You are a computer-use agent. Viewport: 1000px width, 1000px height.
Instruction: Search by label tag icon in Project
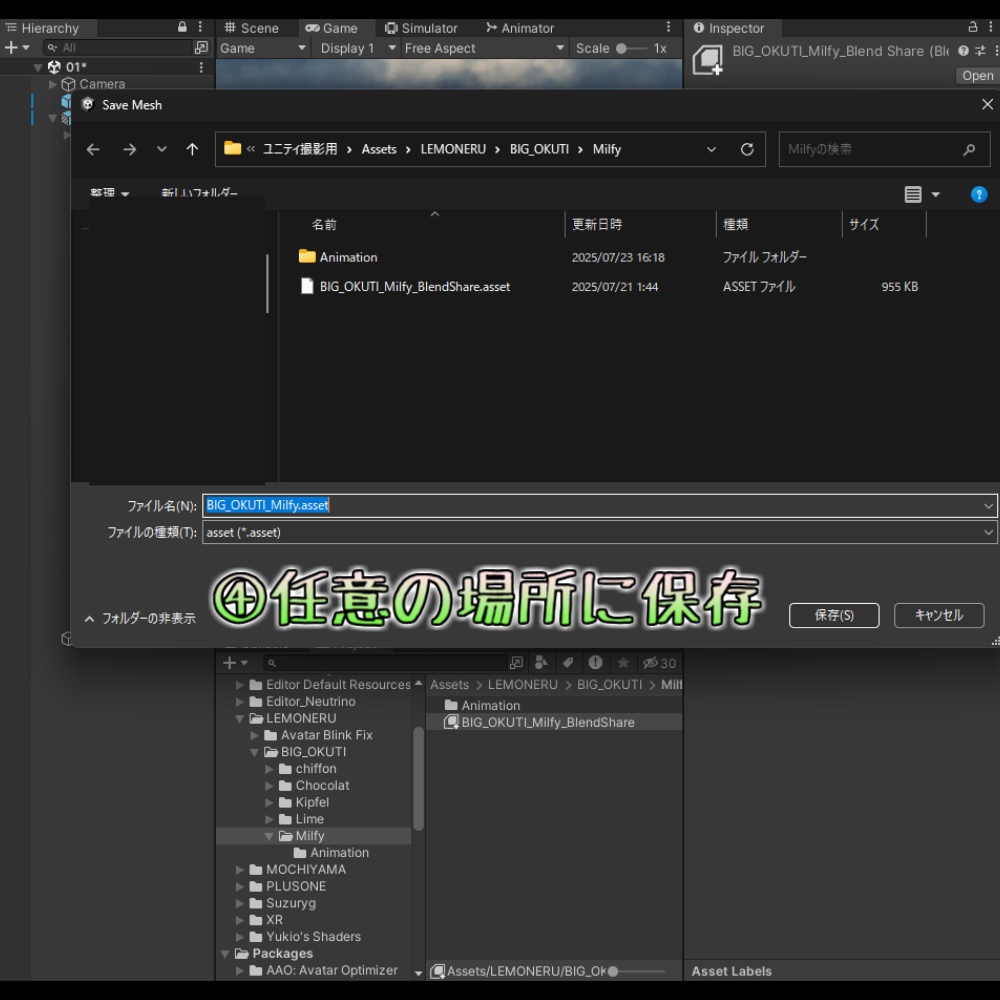[x=568, y=663]
